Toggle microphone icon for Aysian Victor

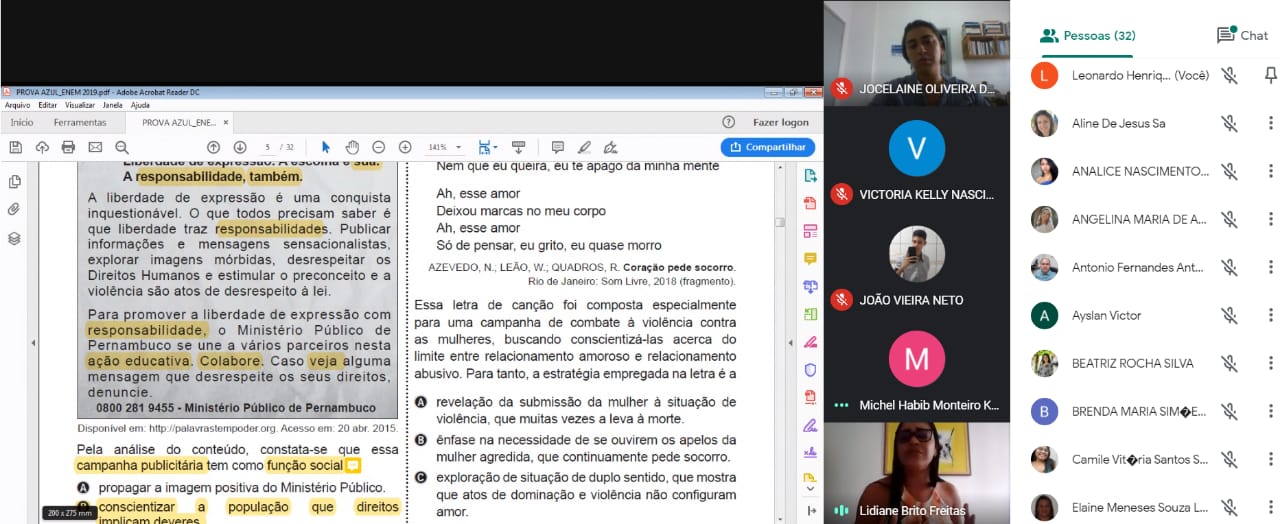pyautogui.click(x=1229, y=315)
